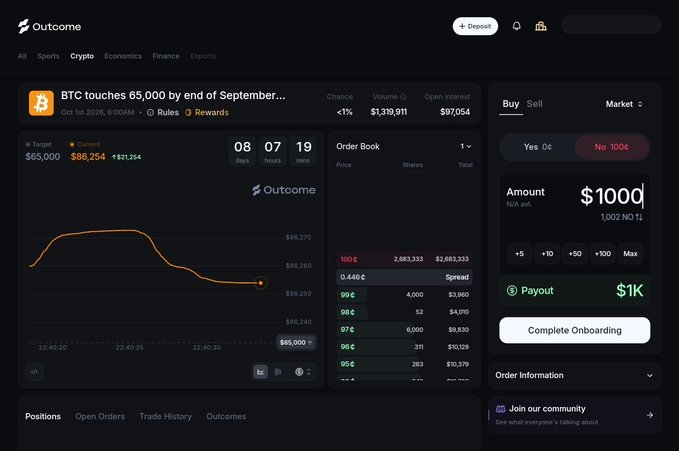Screen dimensions: 679x451
Task: Switch to the Buy tab
Action: tap(511, 104)
